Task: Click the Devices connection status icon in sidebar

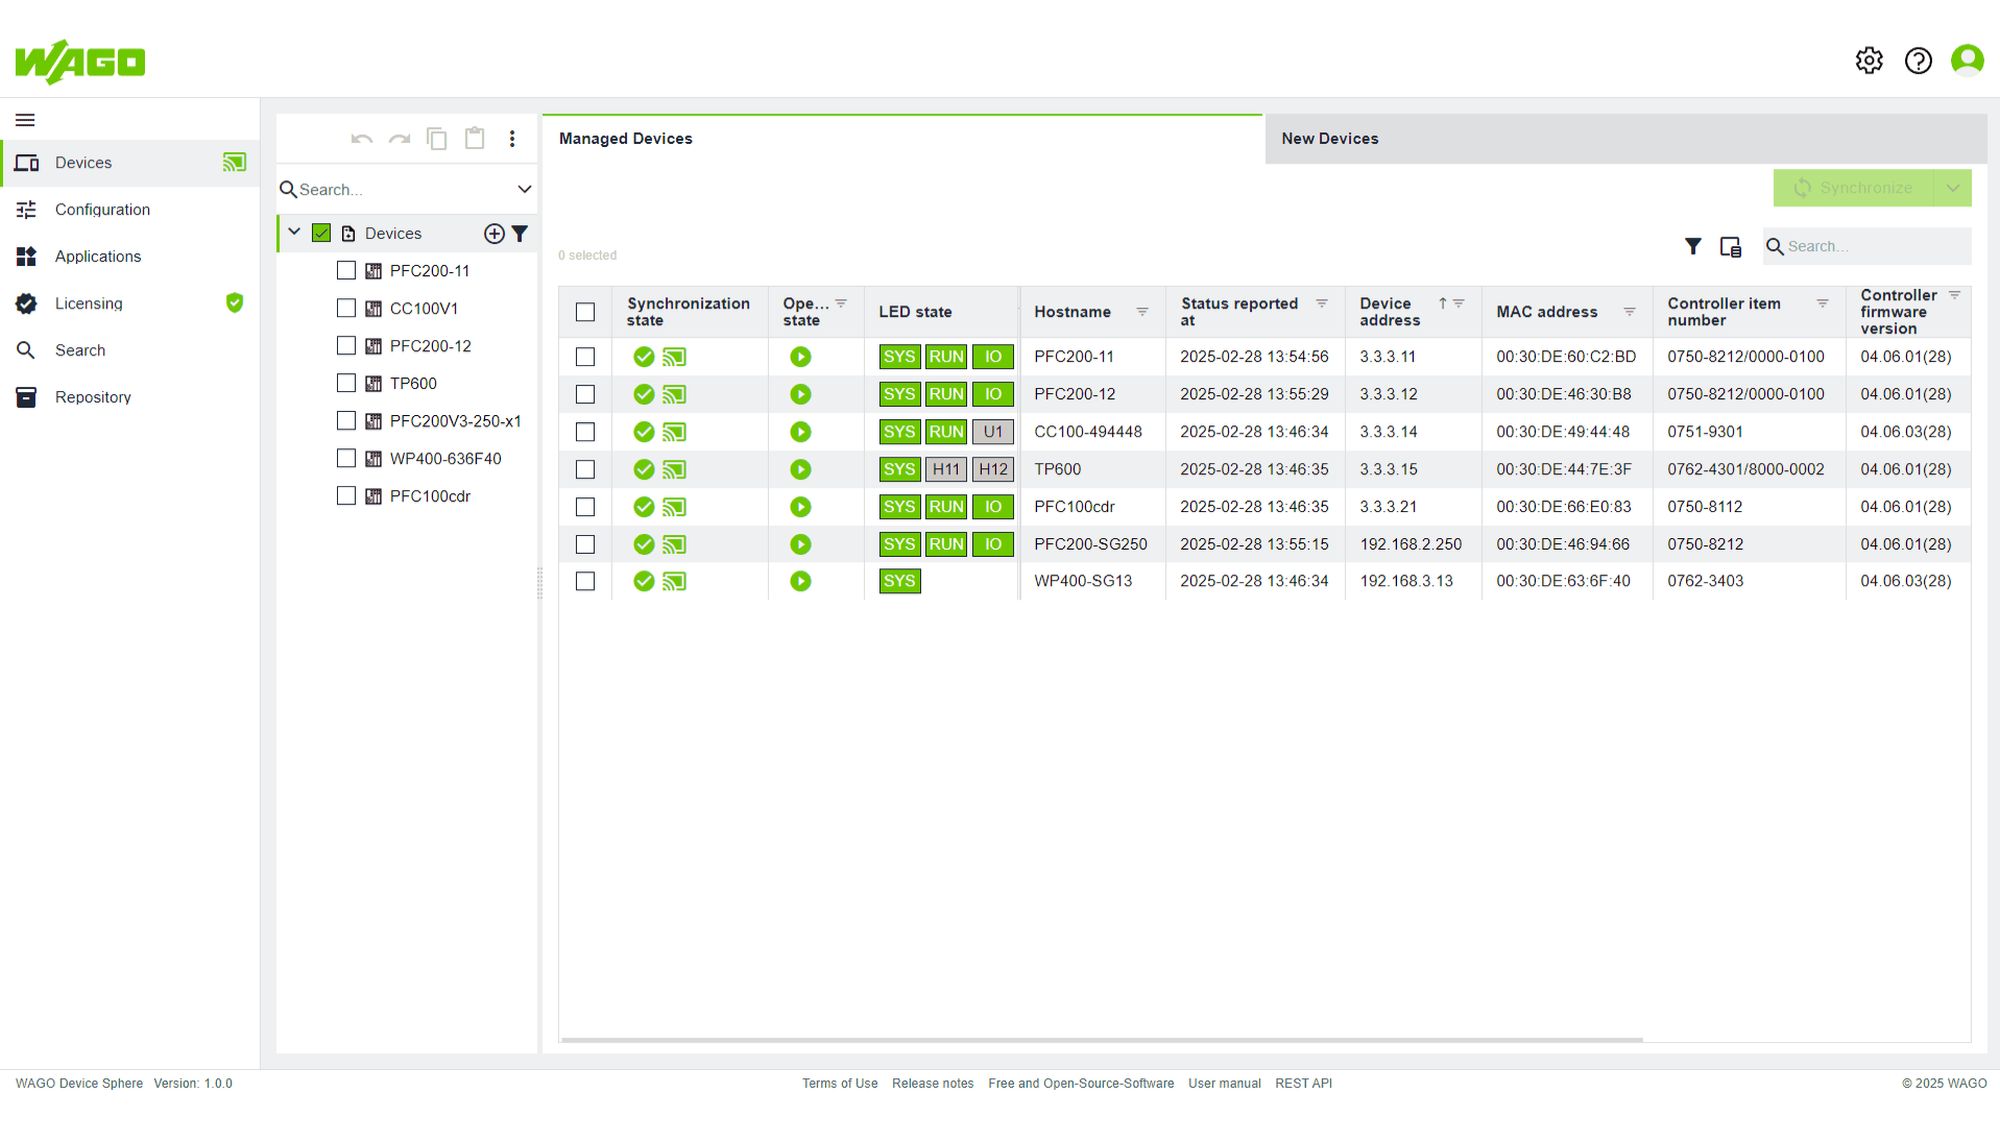Action: coord(234,163)
